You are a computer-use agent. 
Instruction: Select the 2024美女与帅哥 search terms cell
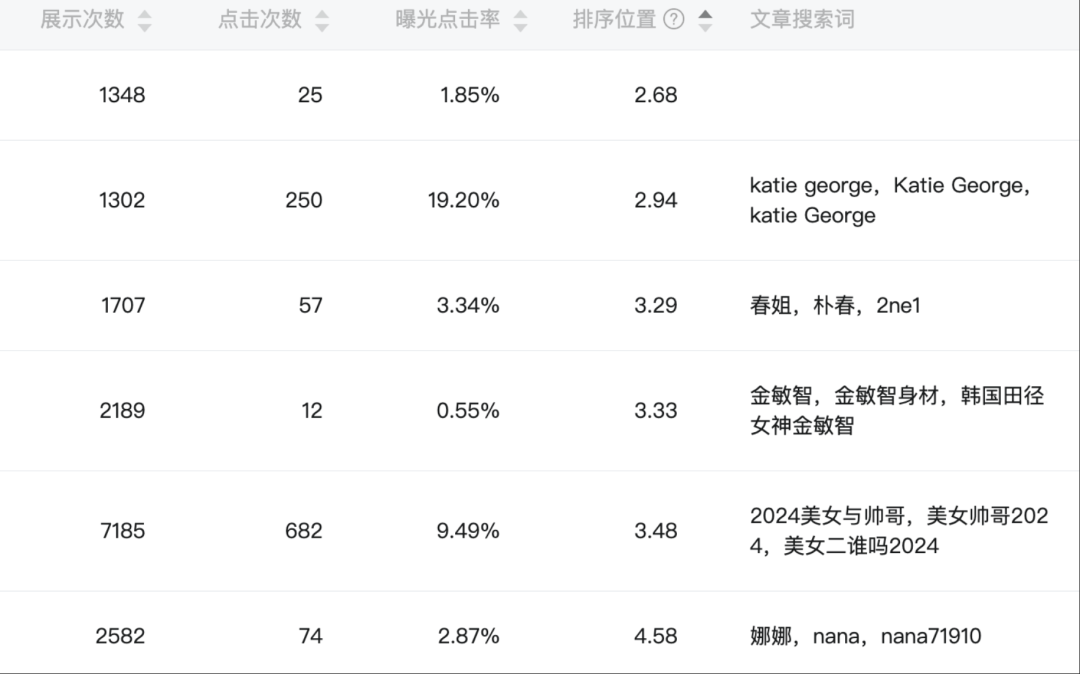pos(898,530)
